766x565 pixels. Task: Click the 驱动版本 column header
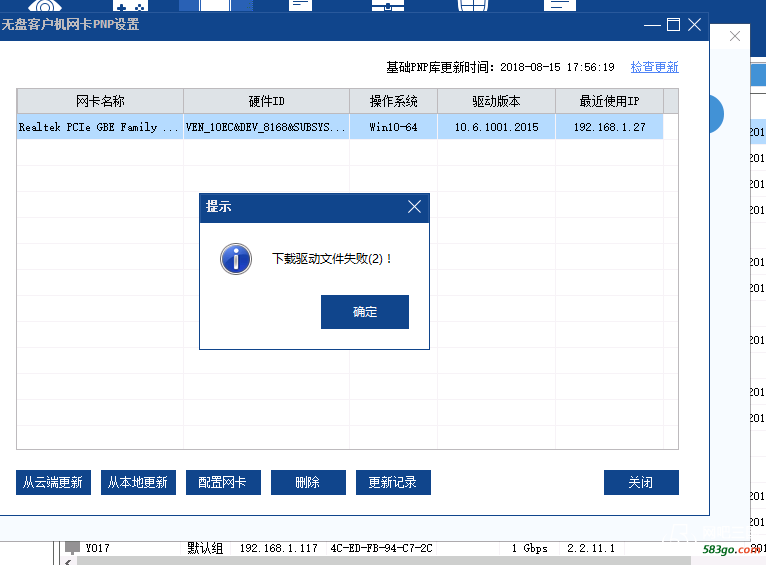pyautogui.click(x=496, y=101)
